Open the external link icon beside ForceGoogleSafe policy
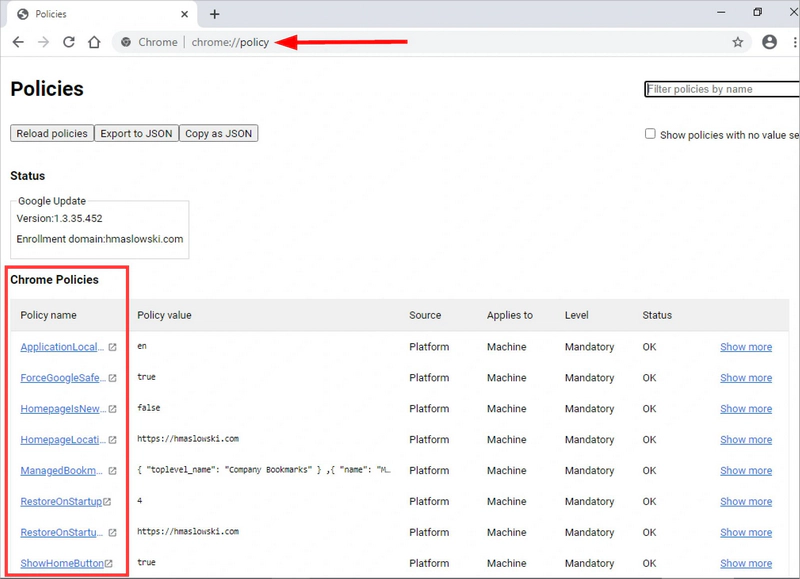Screen dimensions: 800x579 112,379
